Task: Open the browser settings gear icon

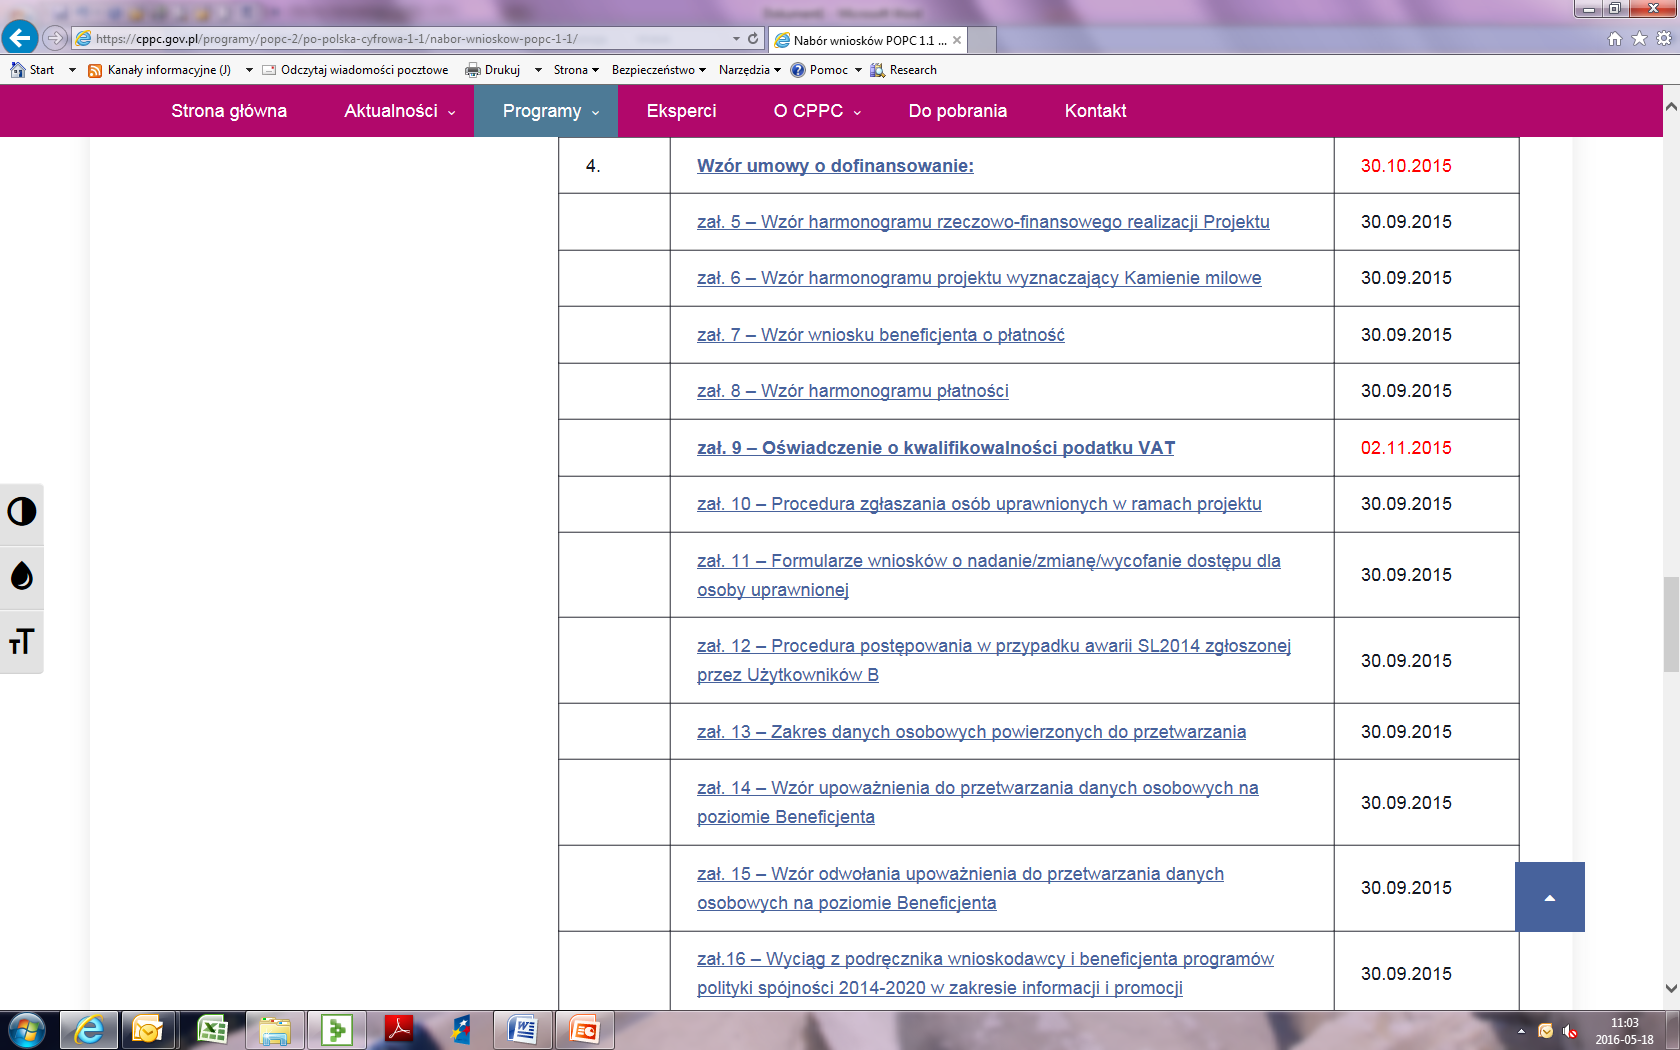Action: point(1664,39)
